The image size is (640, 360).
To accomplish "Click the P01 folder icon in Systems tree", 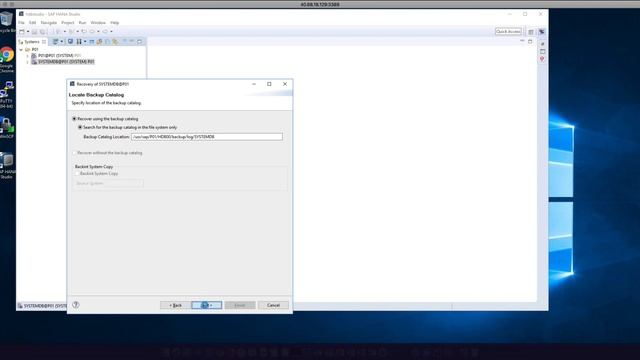I will pyautogui.click(x=28, y=49).
